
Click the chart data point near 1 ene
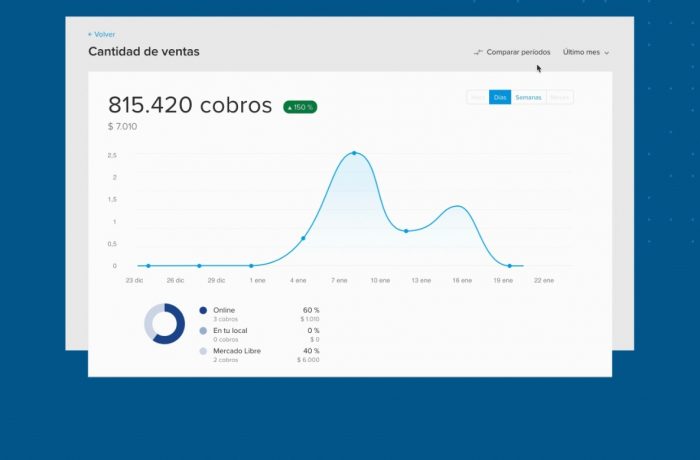click(251, 266)
